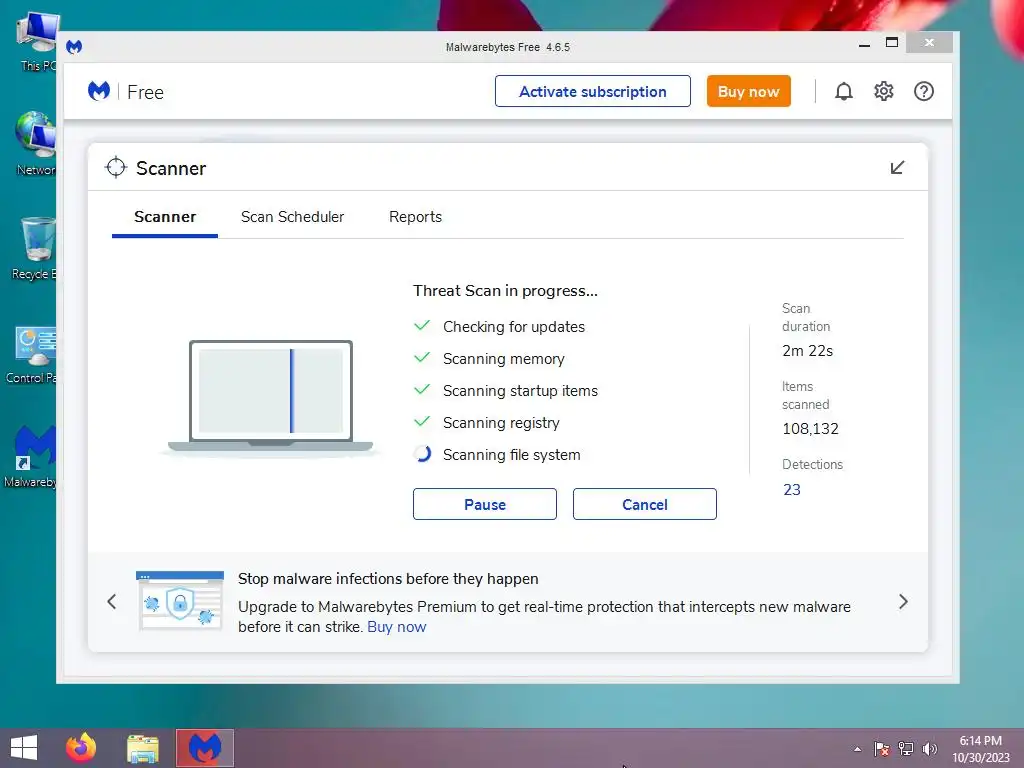Viewport: 1024px width, 768px height.
Task: Show next promotion with right arrow
Action: [903, 601]
